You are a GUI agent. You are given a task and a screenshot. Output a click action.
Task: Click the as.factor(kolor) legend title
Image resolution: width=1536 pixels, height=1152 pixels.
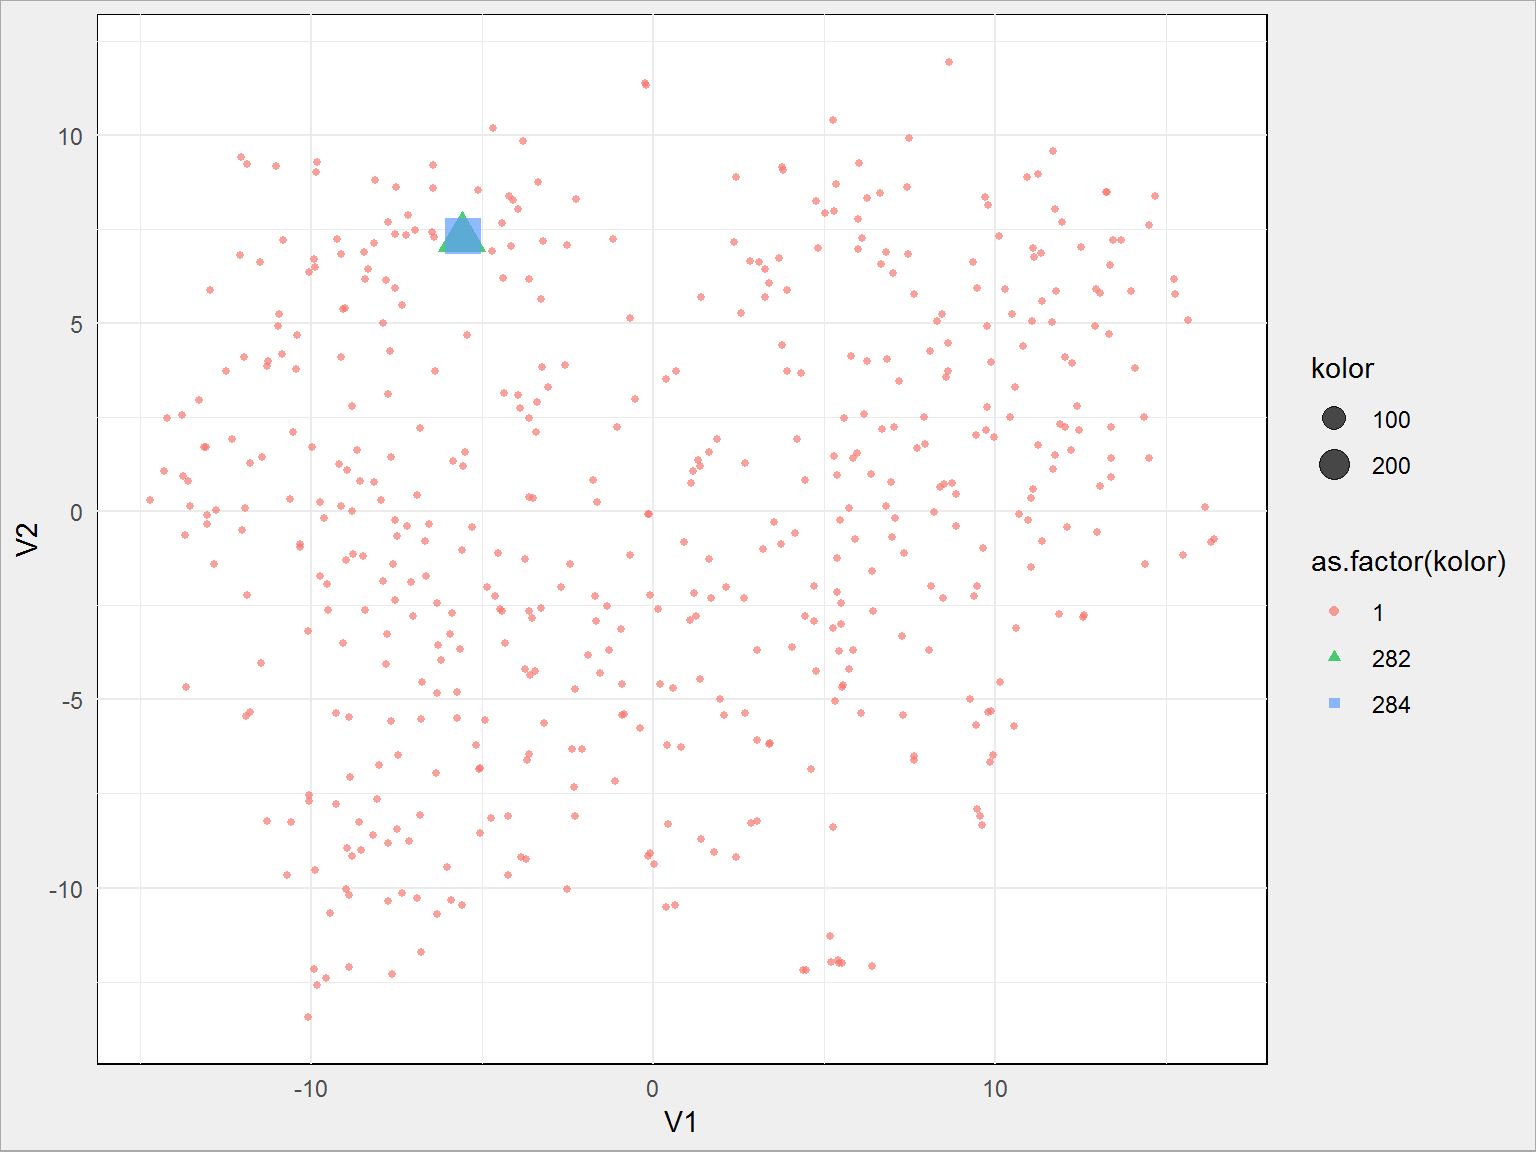point(1408,562)
